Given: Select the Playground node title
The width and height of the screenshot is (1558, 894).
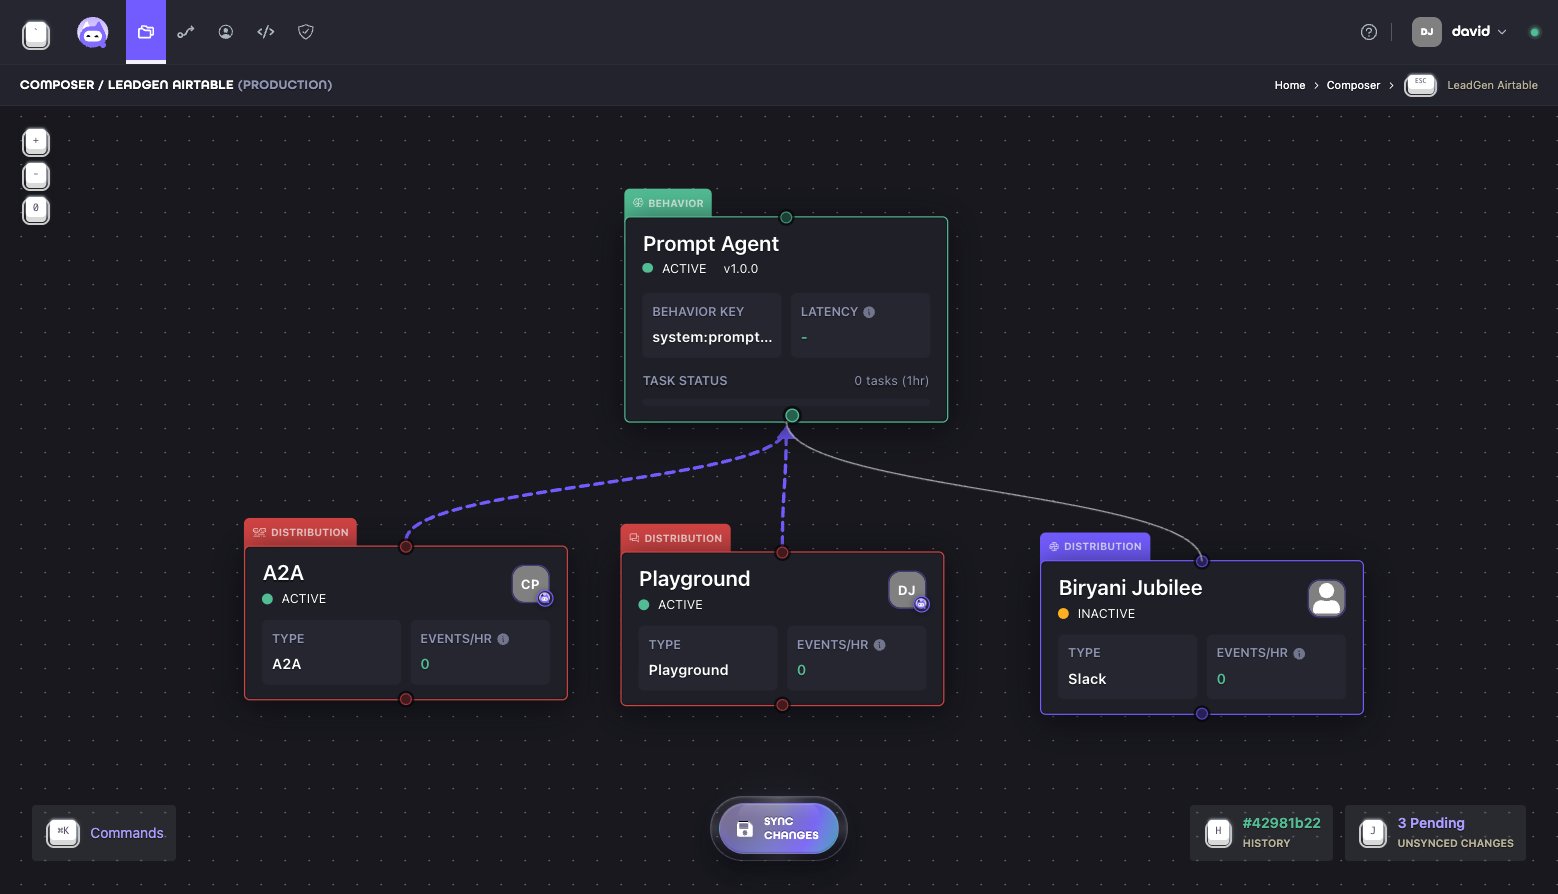Looking at the screenshot, I should 694,579.
